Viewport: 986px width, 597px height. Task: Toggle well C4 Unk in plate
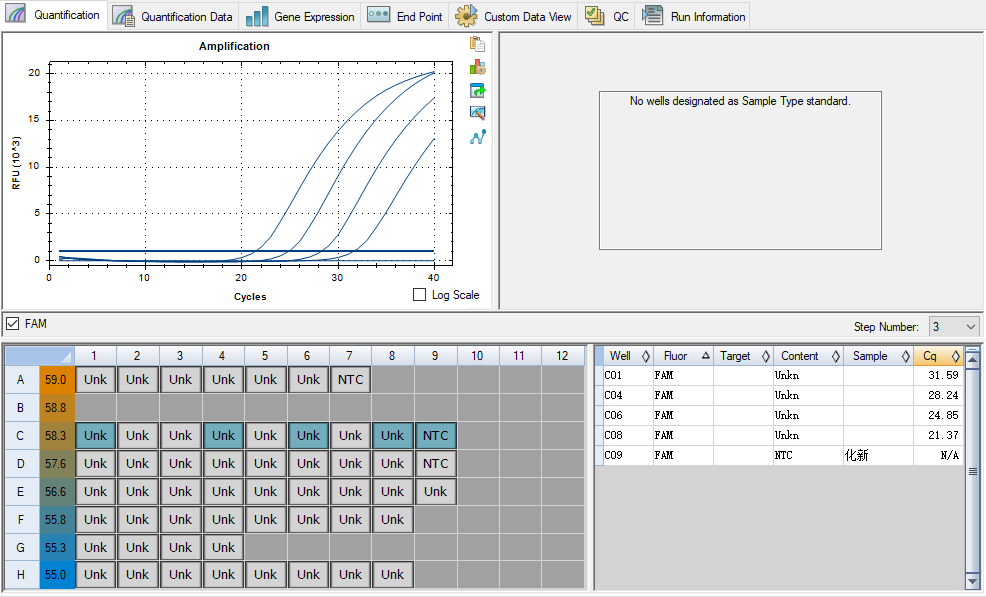pos(223,435)
